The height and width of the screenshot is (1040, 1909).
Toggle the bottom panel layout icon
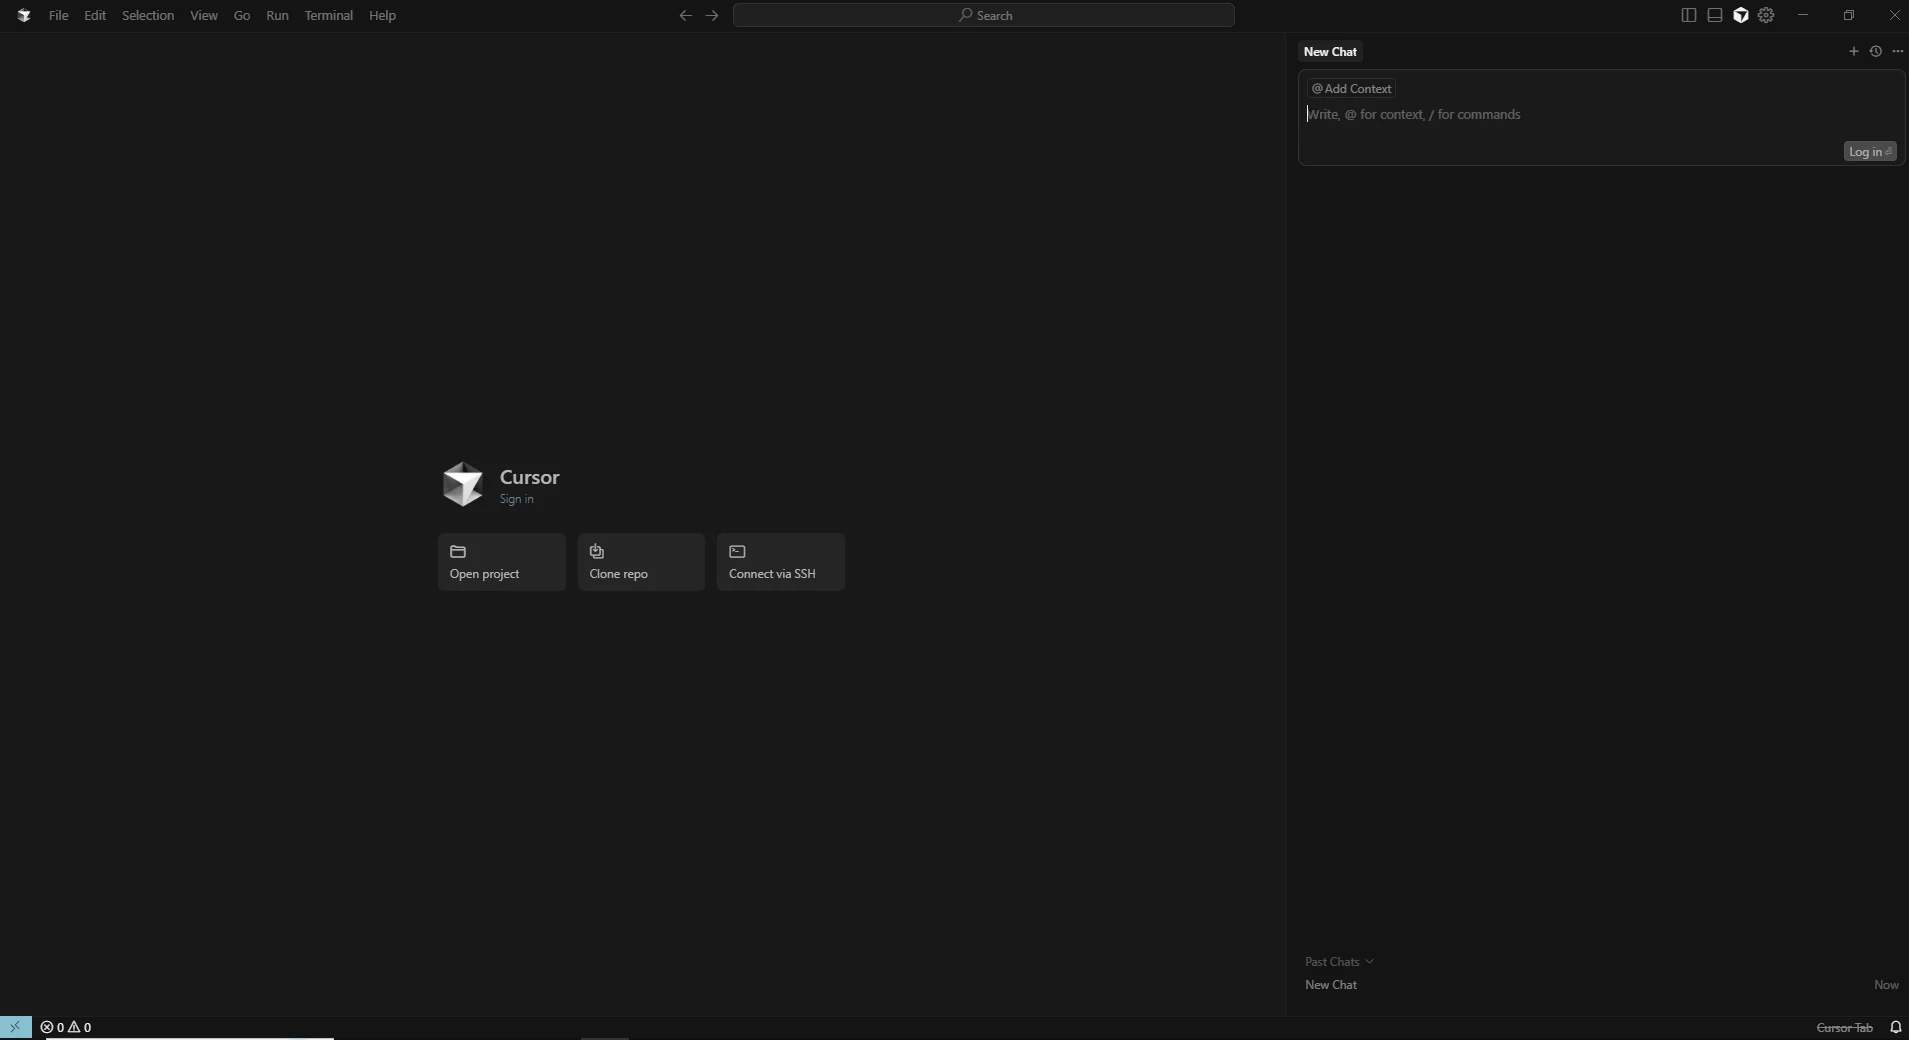coord(1715,15)
